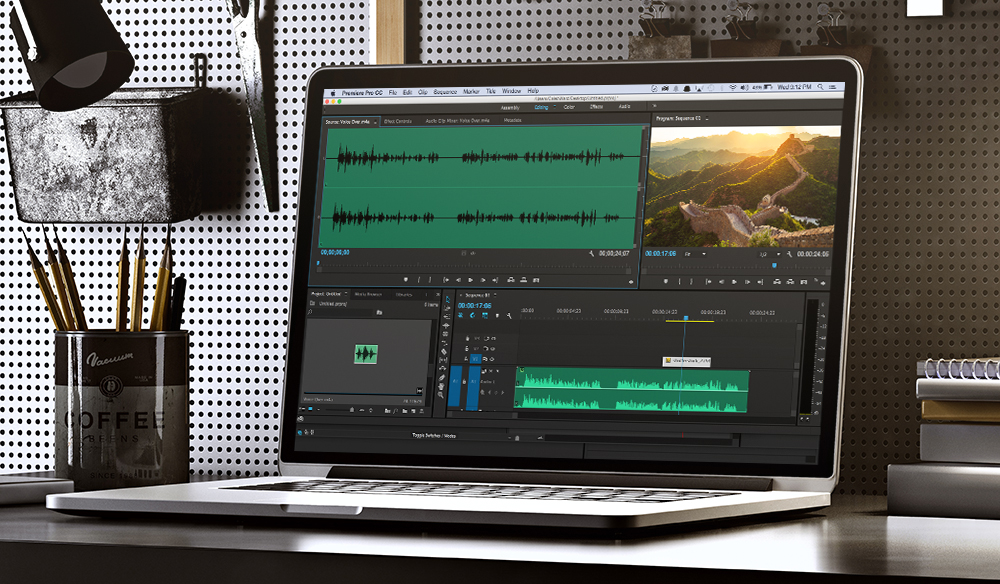This screenshot has width=1000, height=584.
Task: Expand Project panel tab overflow chevrons
Action: [438, 295]
